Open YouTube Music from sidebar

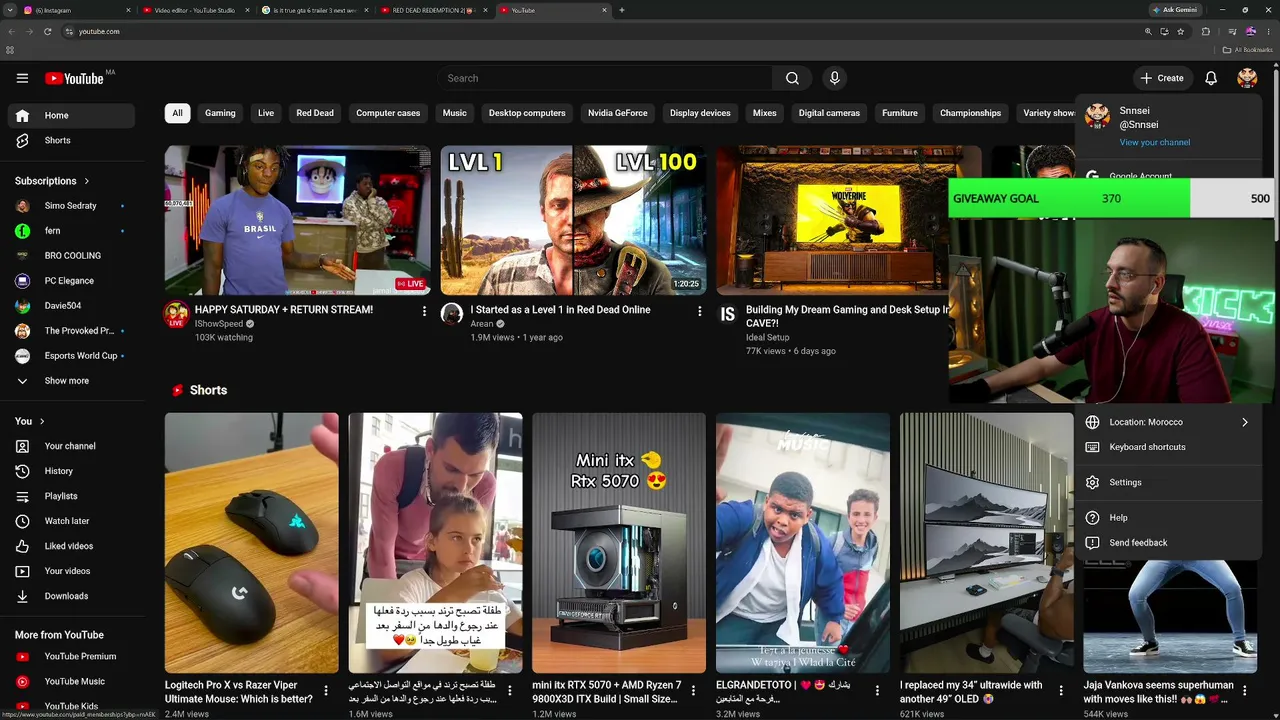coord(70,681)
